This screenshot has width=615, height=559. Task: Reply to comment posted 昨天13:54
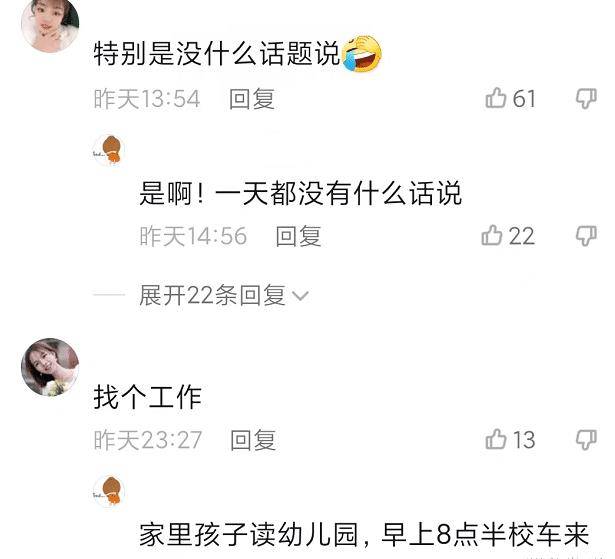pyautogui.click(x=252, y=98)
